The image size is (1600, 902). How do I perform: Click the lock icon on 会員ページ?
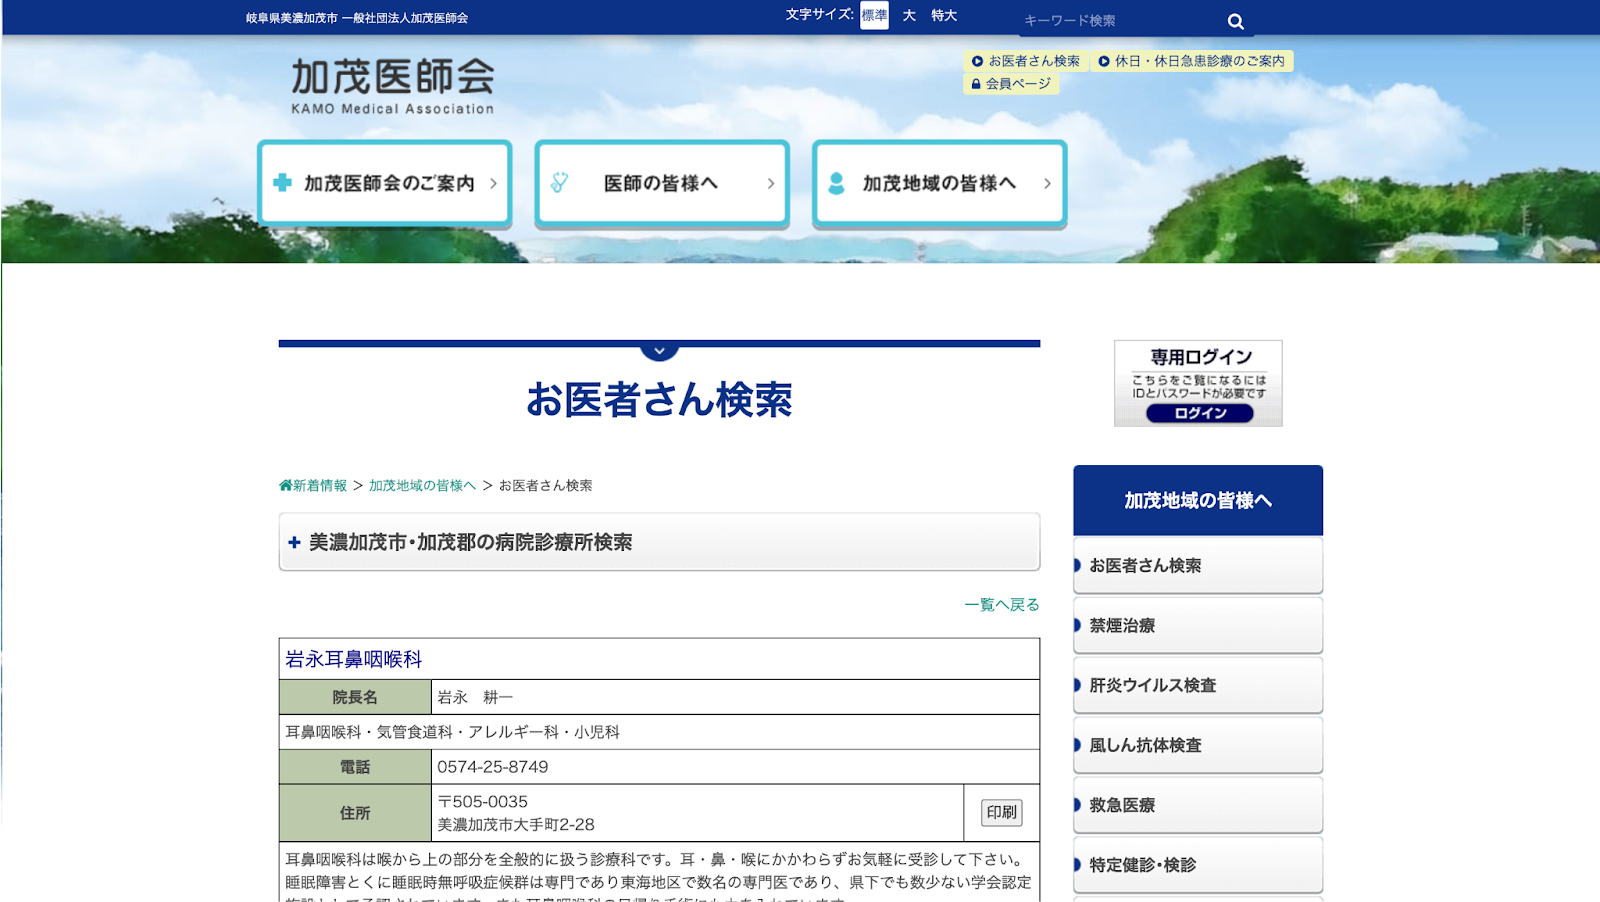point(976,85)
